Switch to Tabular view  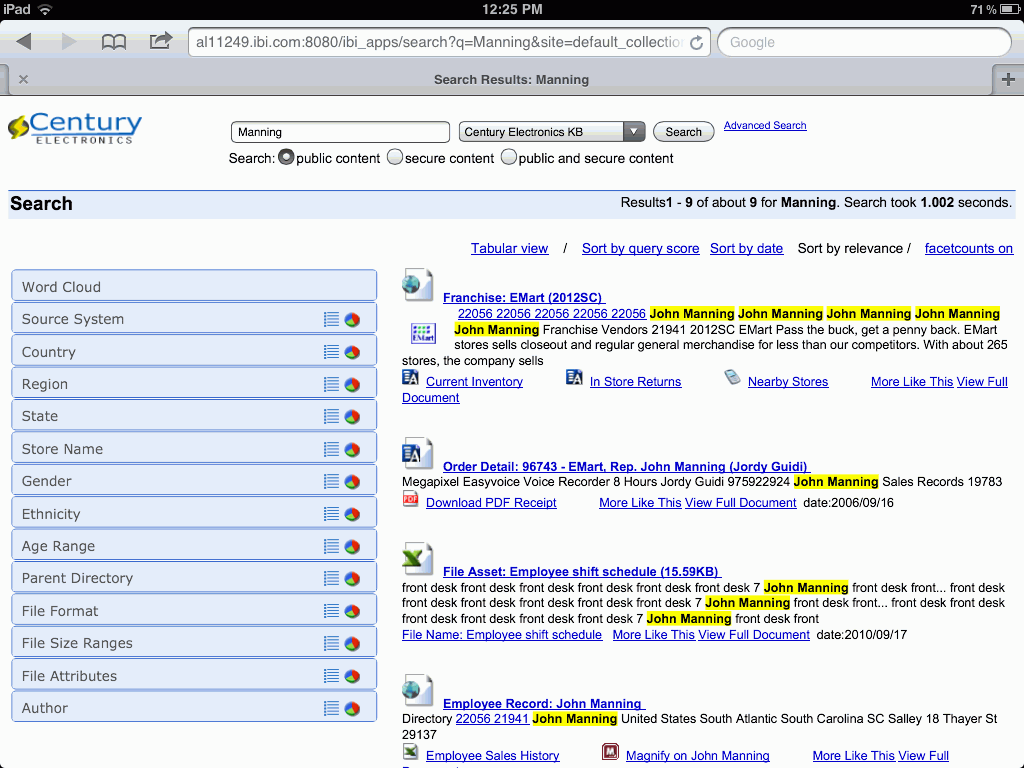coord(509,249)
